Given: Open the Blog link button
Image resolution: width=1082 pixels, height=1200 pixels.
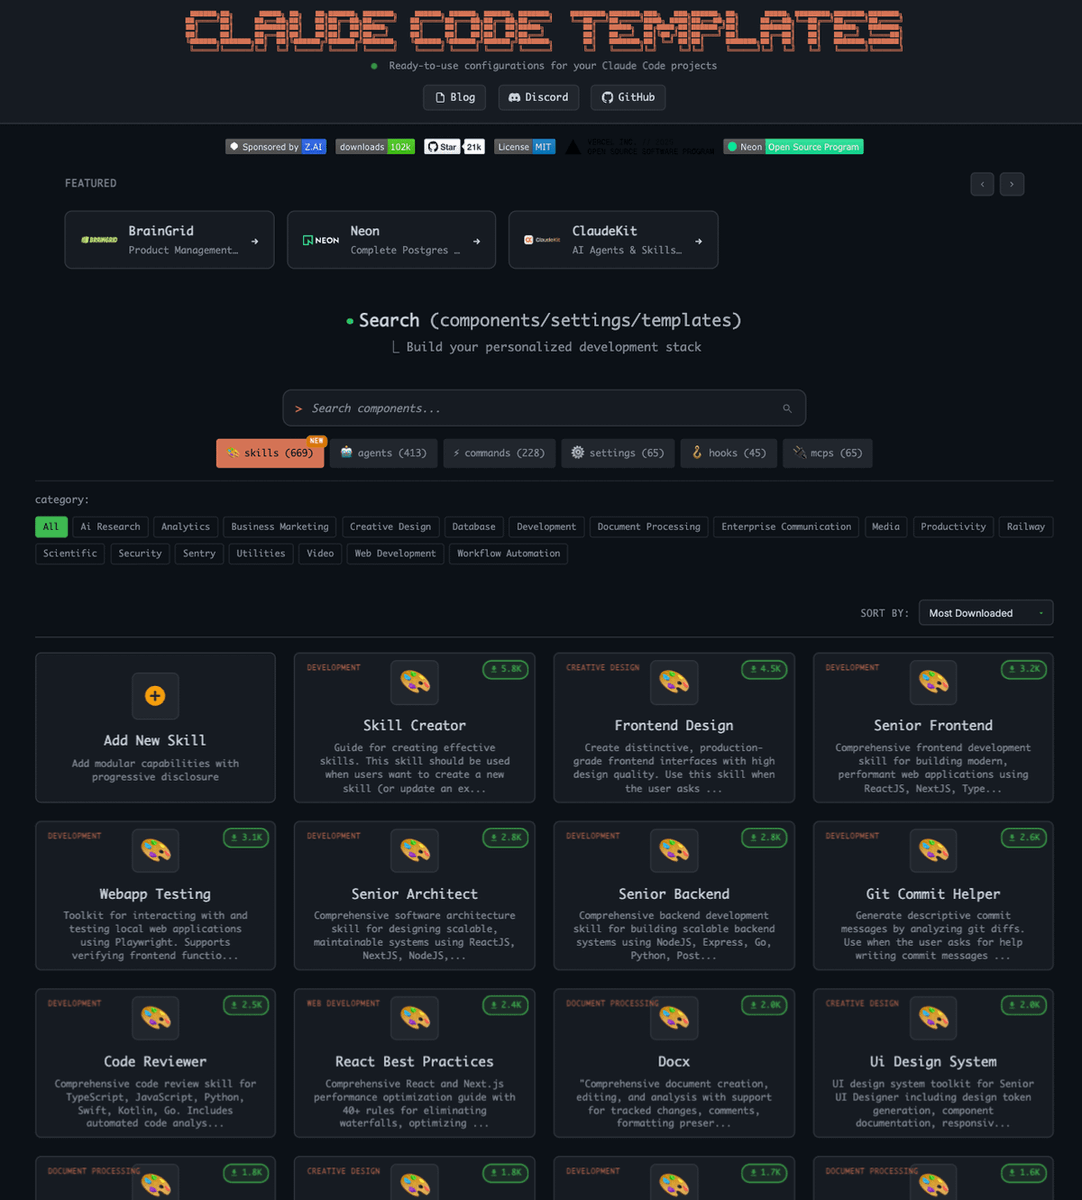Looking at the screenshot, I should (x=455, y=97).
